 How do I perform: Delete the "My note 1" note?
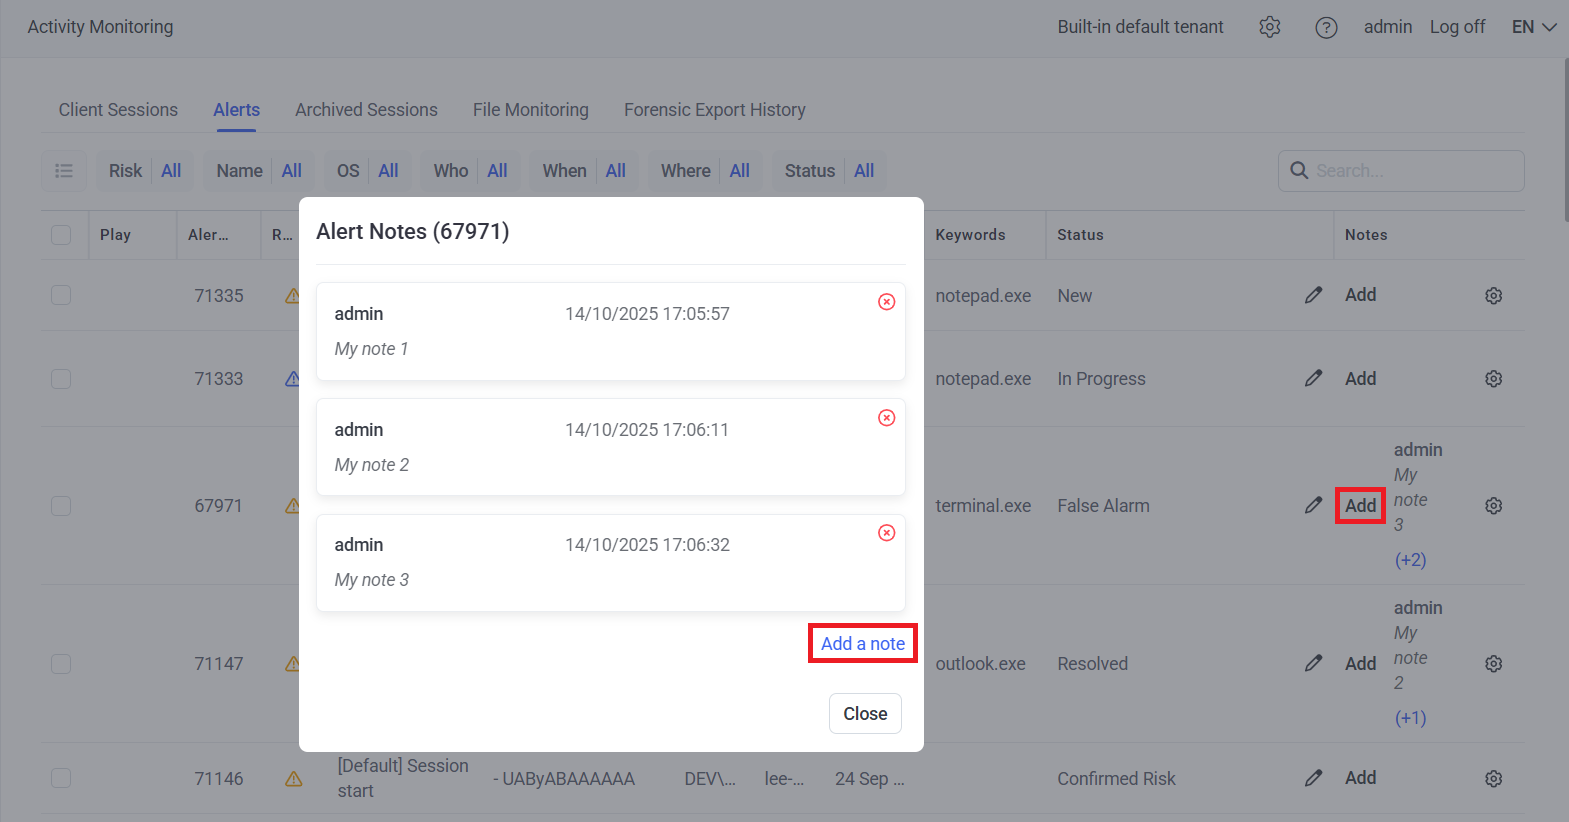[x=886, y=302]
